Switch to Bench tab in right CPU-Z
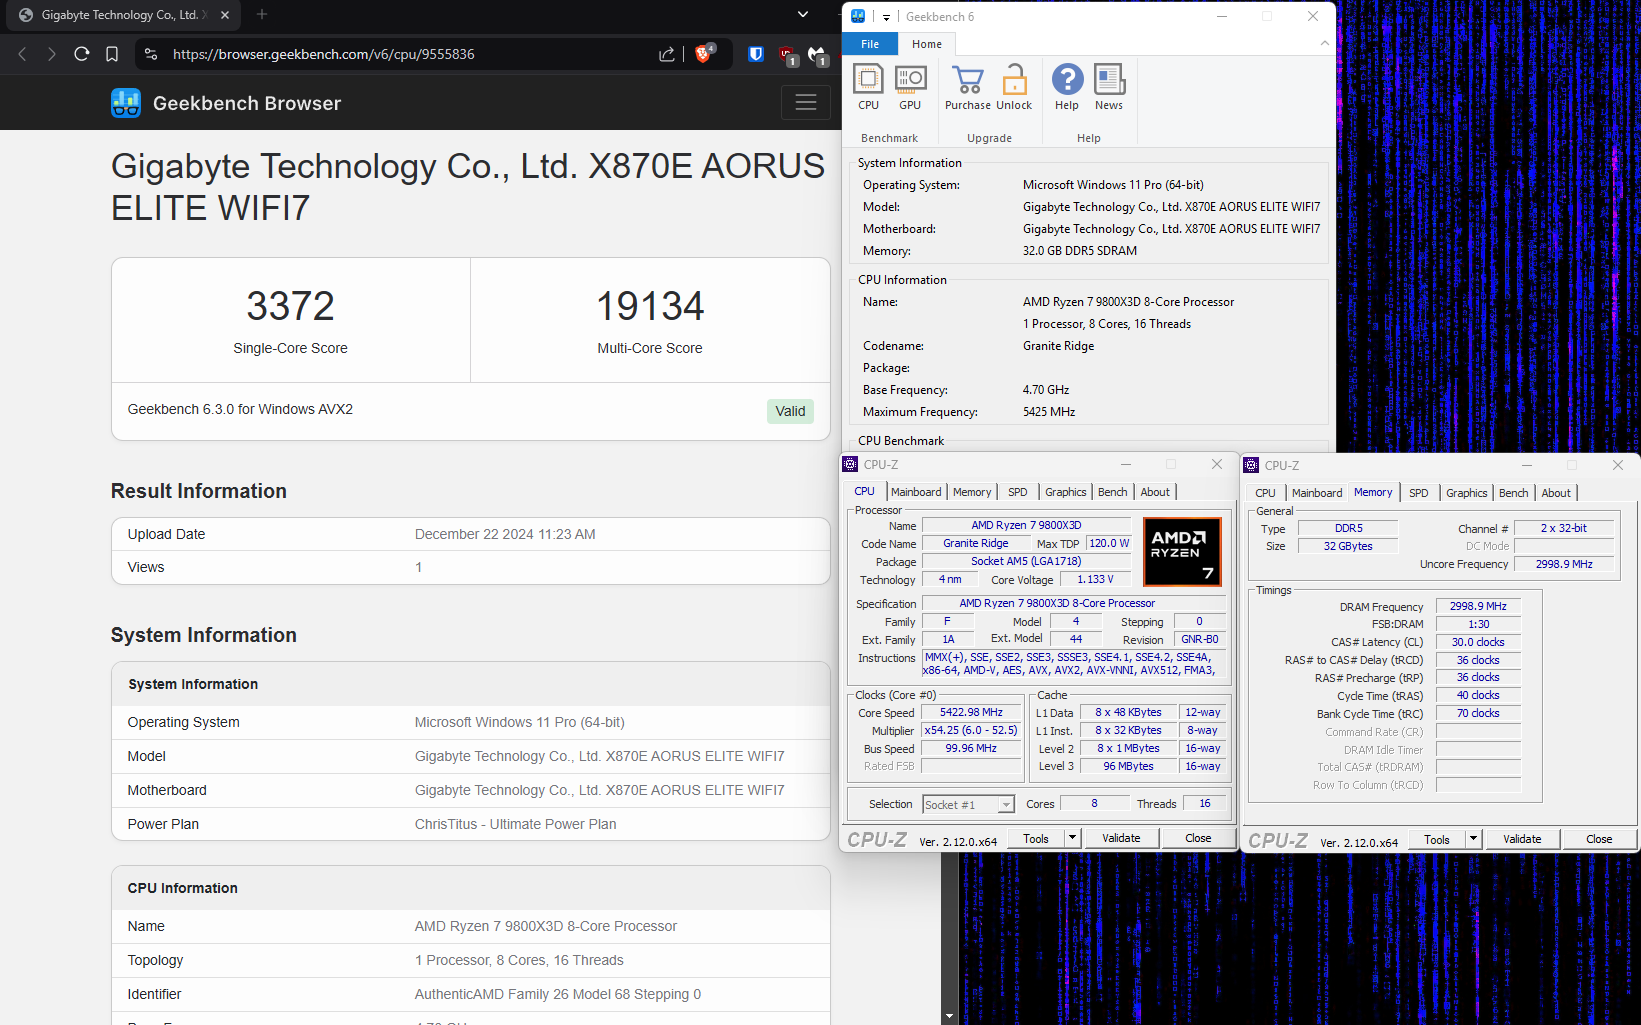 (x=1514, y=493)
